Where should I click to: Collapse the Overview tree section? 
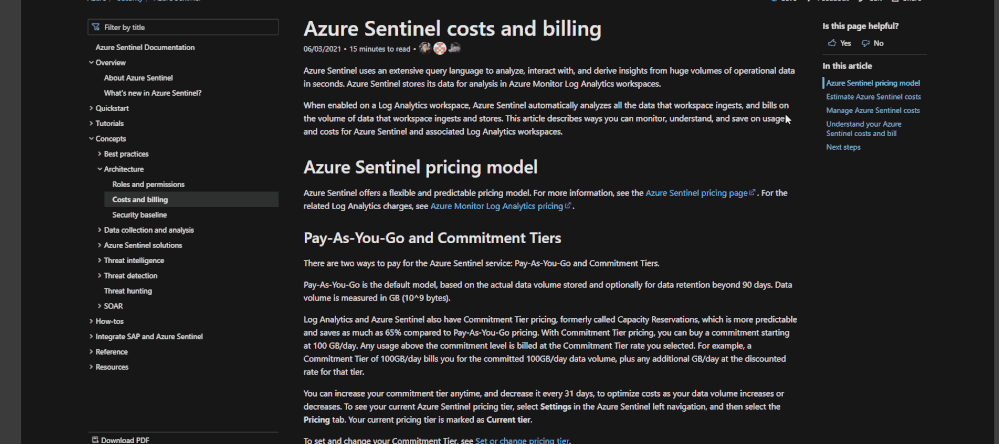click(x=92, y=62)
